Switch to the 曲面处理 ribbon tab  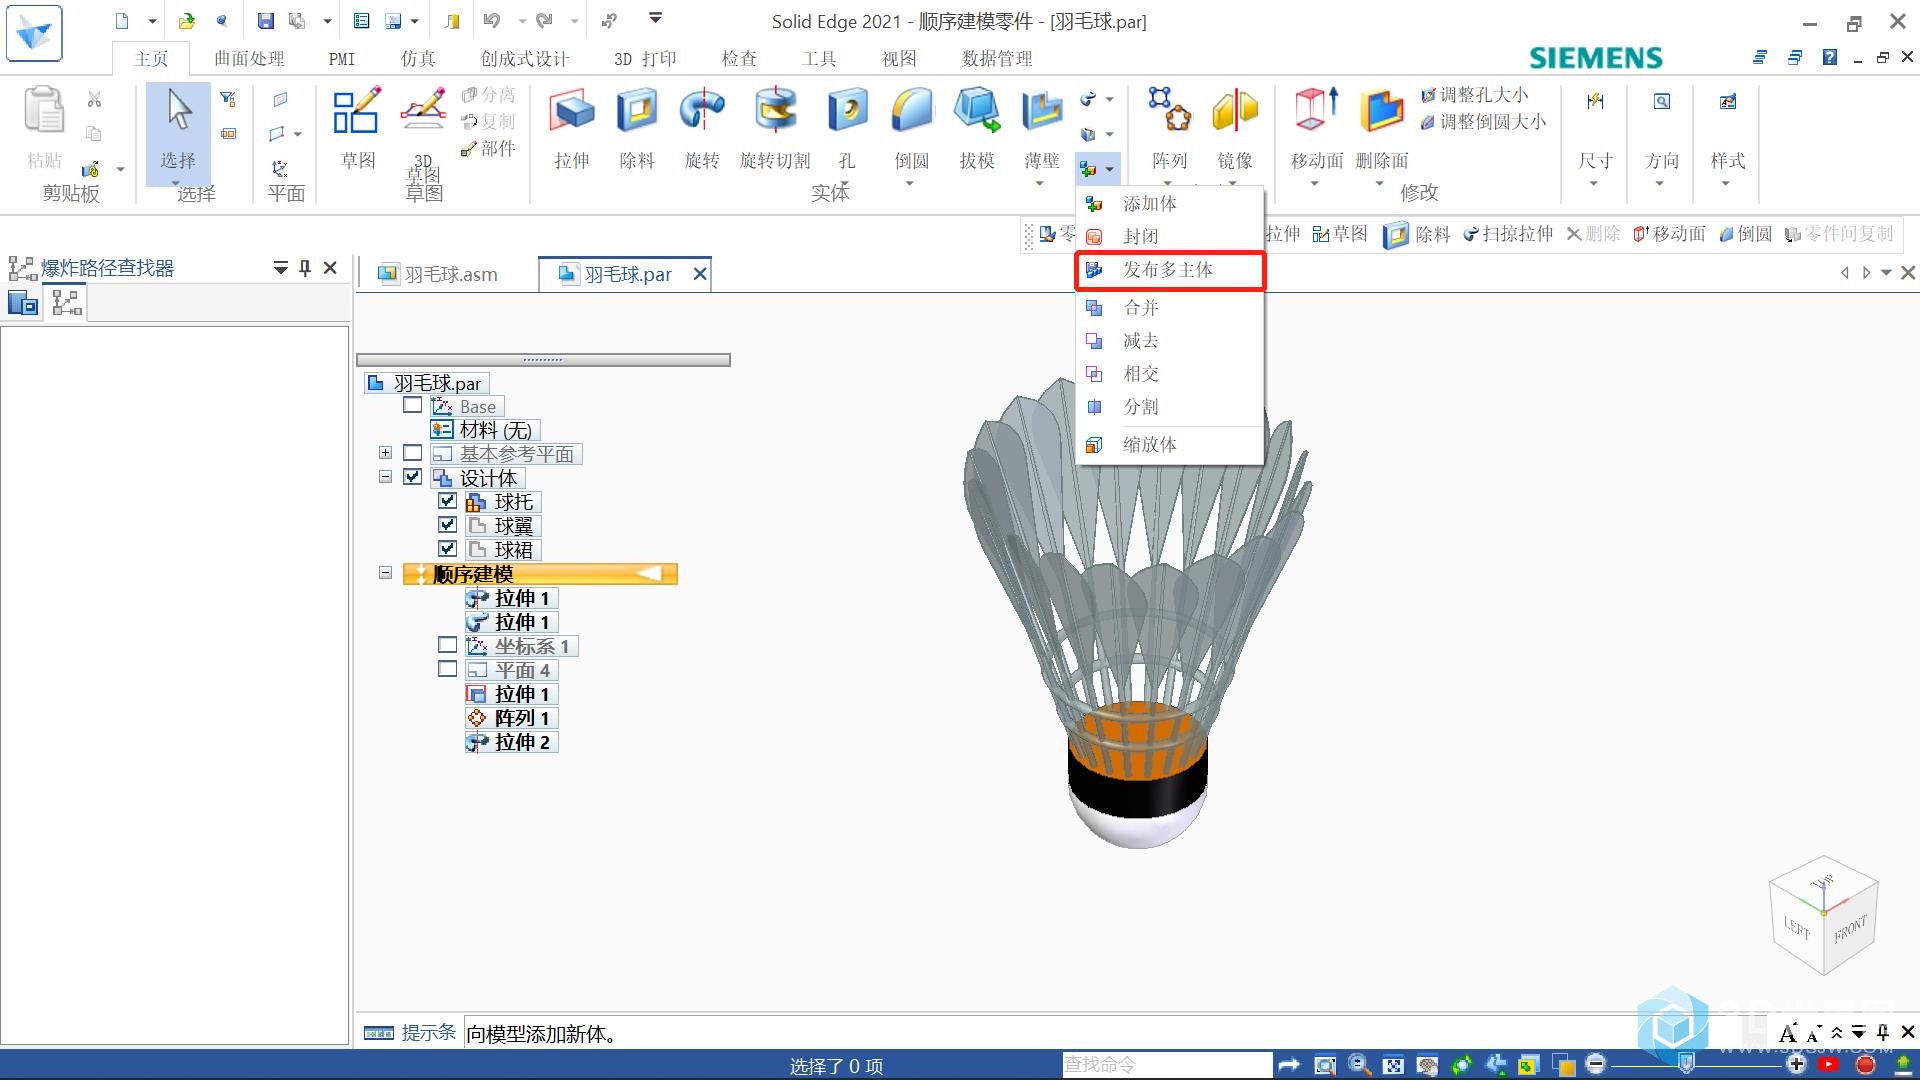click(250, 59)
